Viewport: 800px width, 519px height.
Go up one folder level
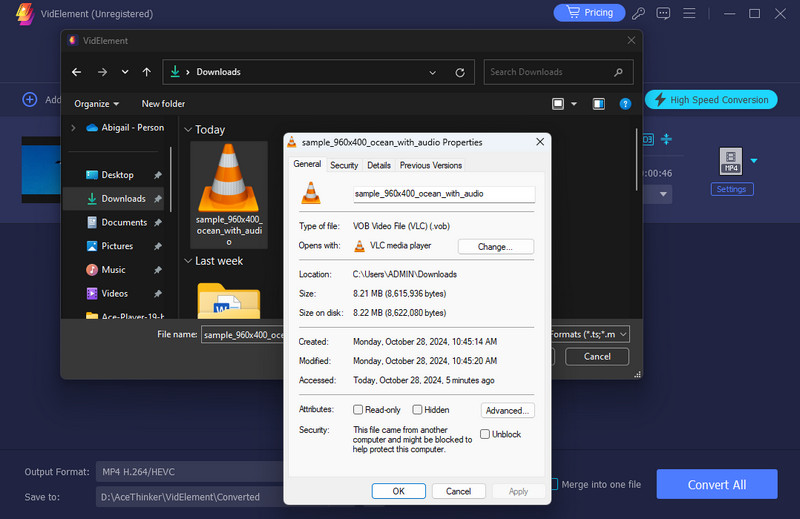tap(147, 72)
